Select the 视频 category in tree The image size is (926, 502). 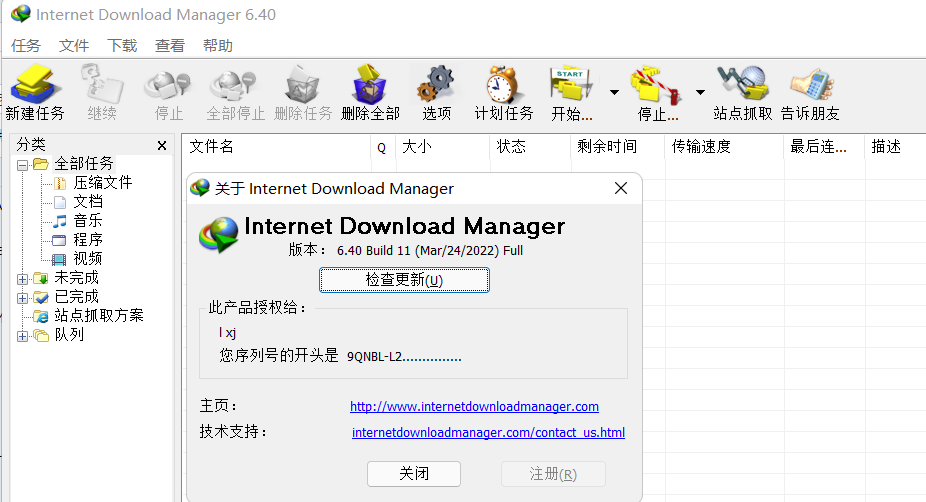click(x=87, y=259)
